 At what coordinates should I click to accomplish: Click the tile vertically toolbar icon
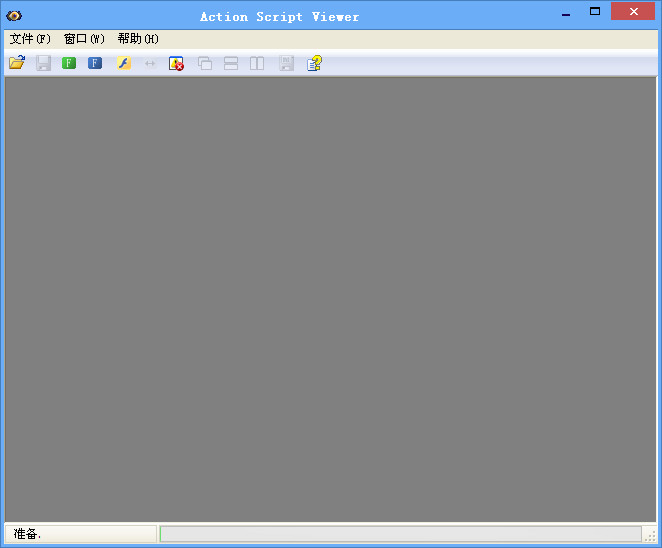pos(257,63)
